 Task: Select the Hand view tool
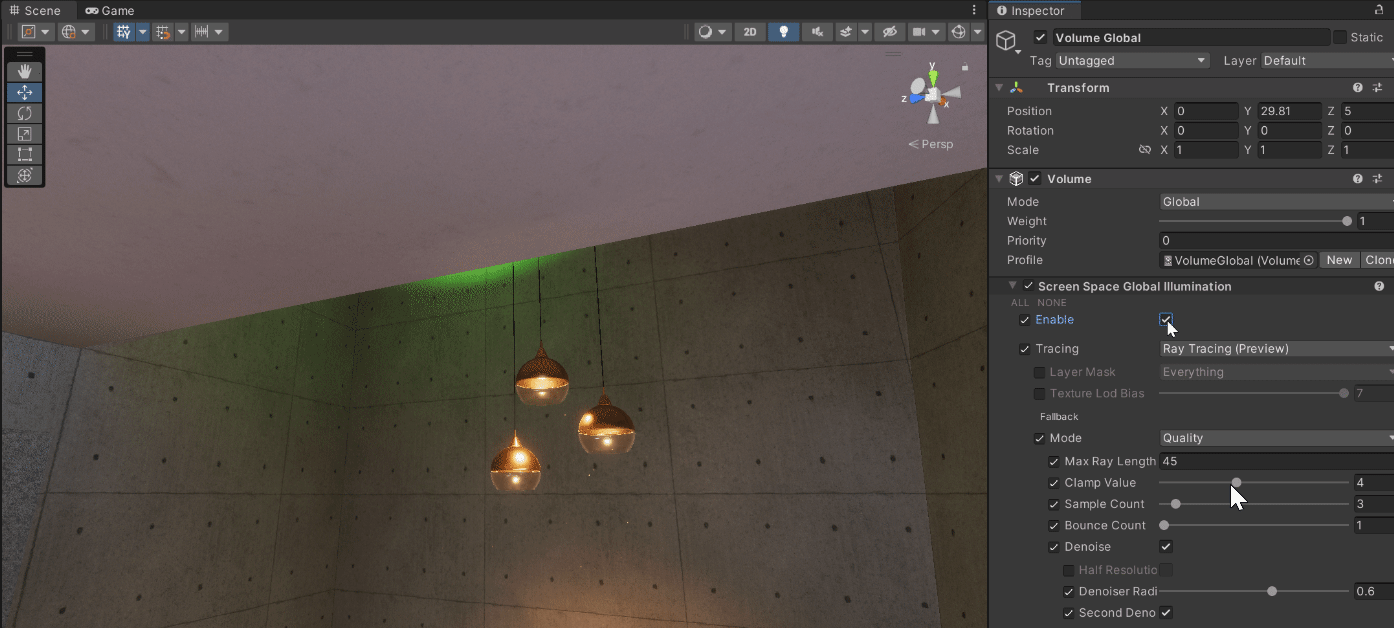click(x=25, y=71)
